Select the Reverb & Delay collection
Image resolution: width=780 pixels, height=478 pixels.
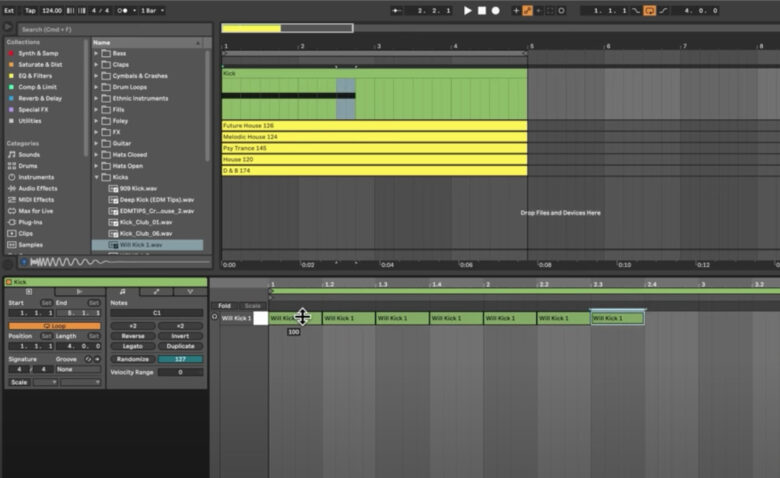point(40,98)
